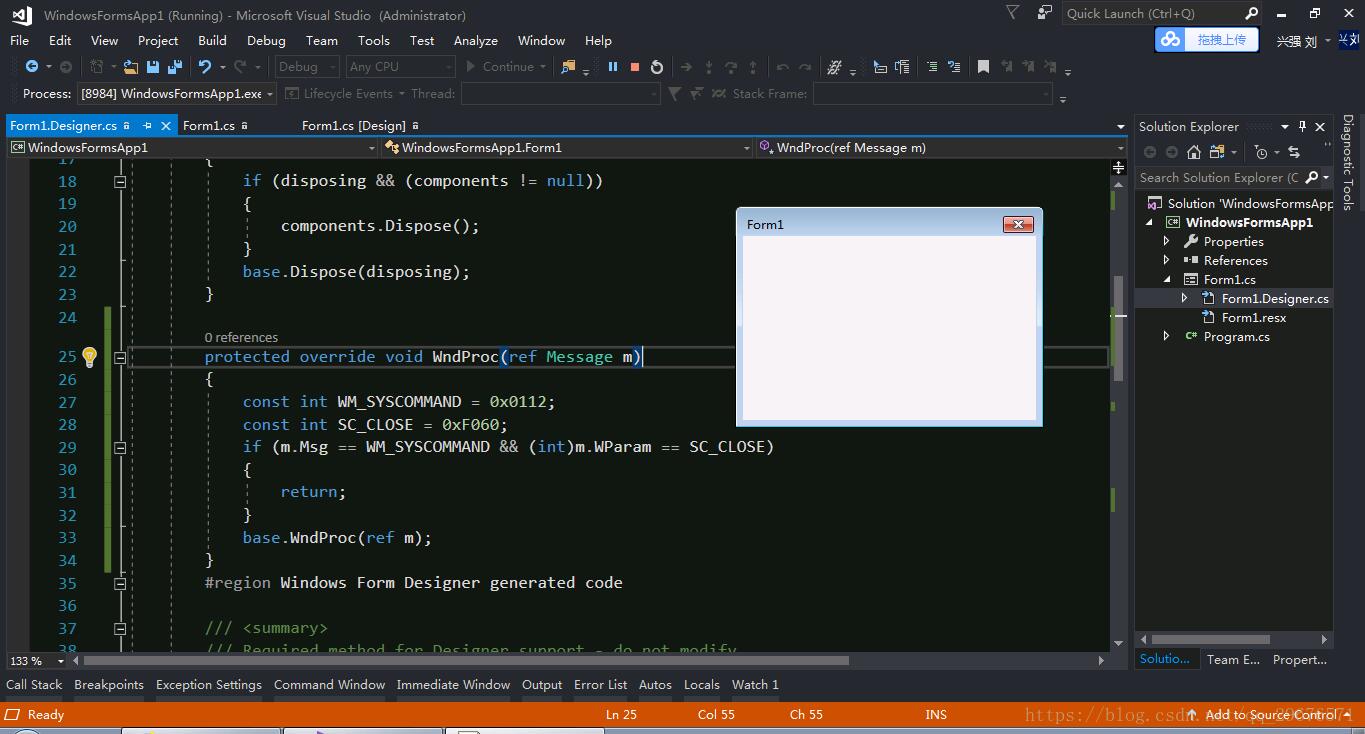
Task: Switch to the Form1.cs editor tab
Action: tap(209, 126)
